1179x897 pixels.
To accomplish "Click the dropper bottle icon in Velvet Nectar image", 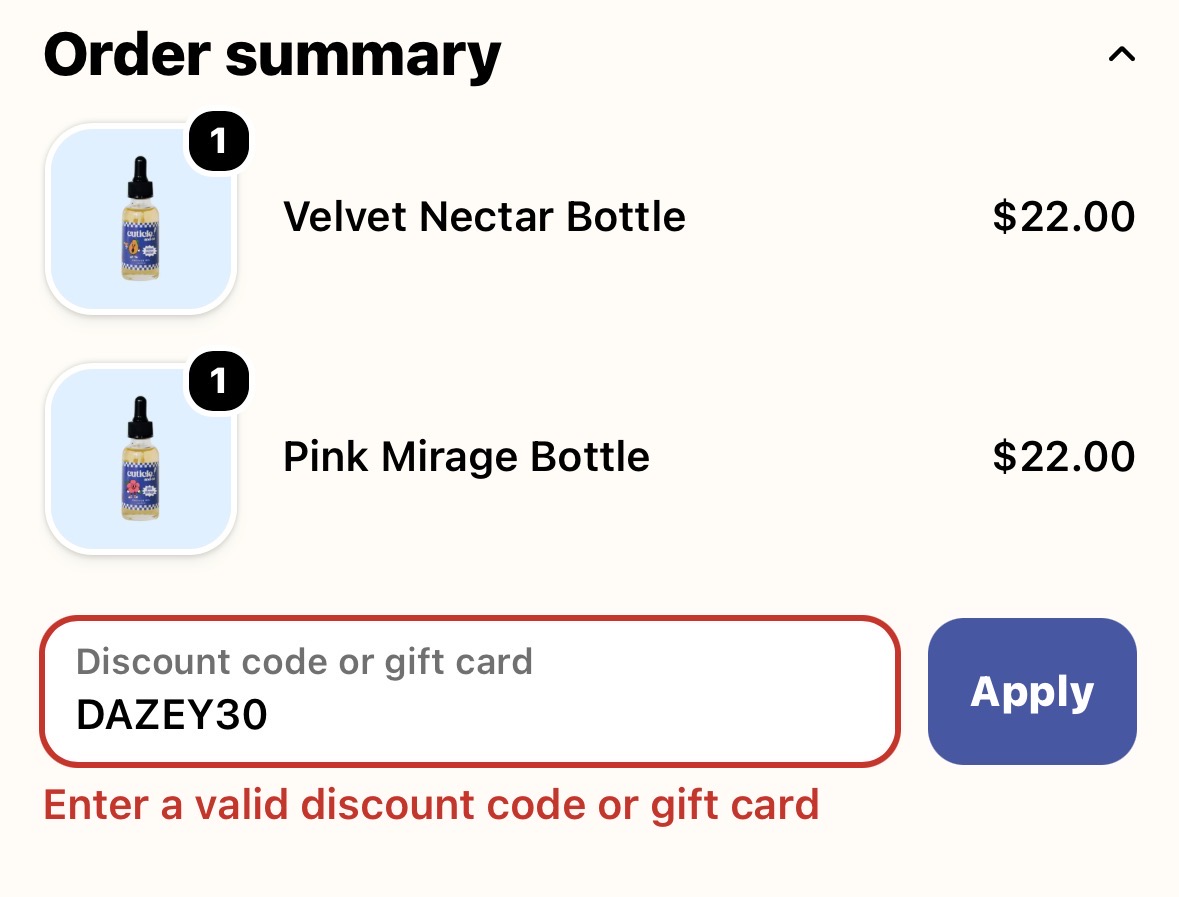I will coord(141,218).
